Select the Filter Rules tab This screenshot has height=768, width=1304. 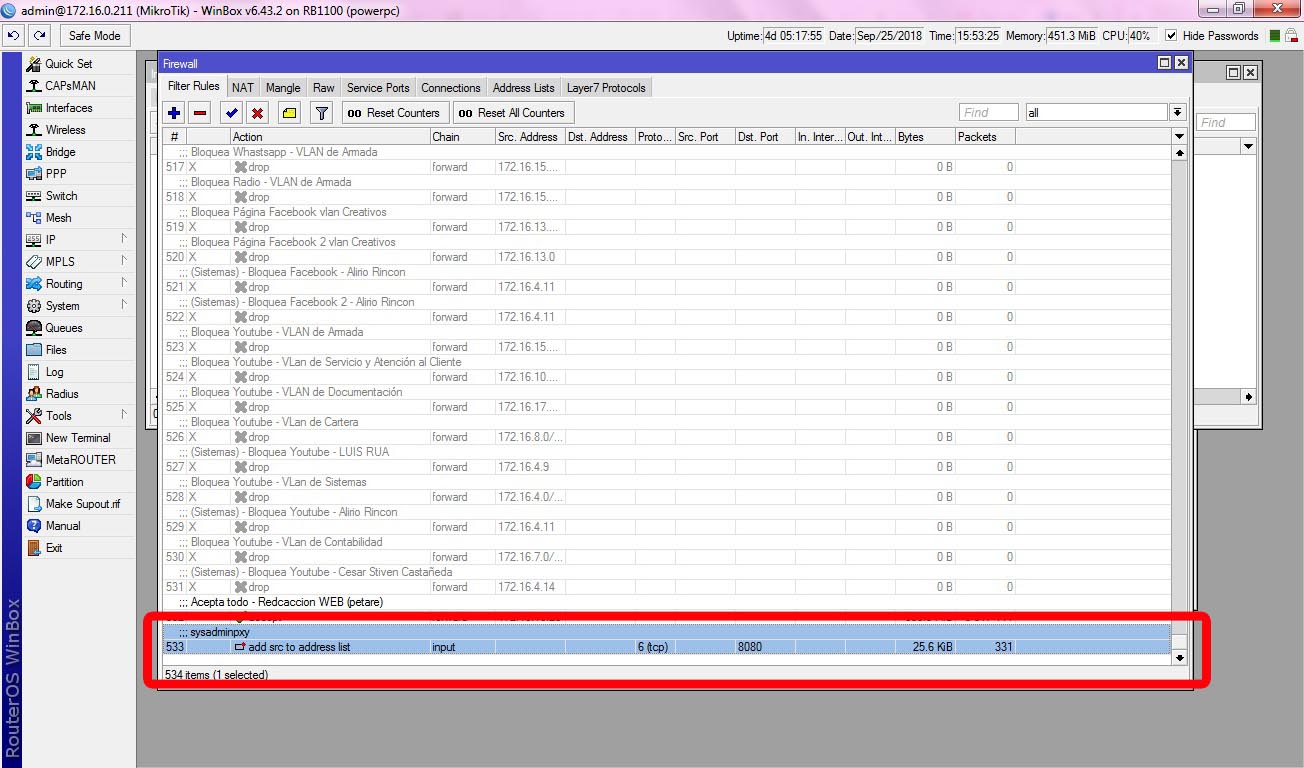pos(194,87)
